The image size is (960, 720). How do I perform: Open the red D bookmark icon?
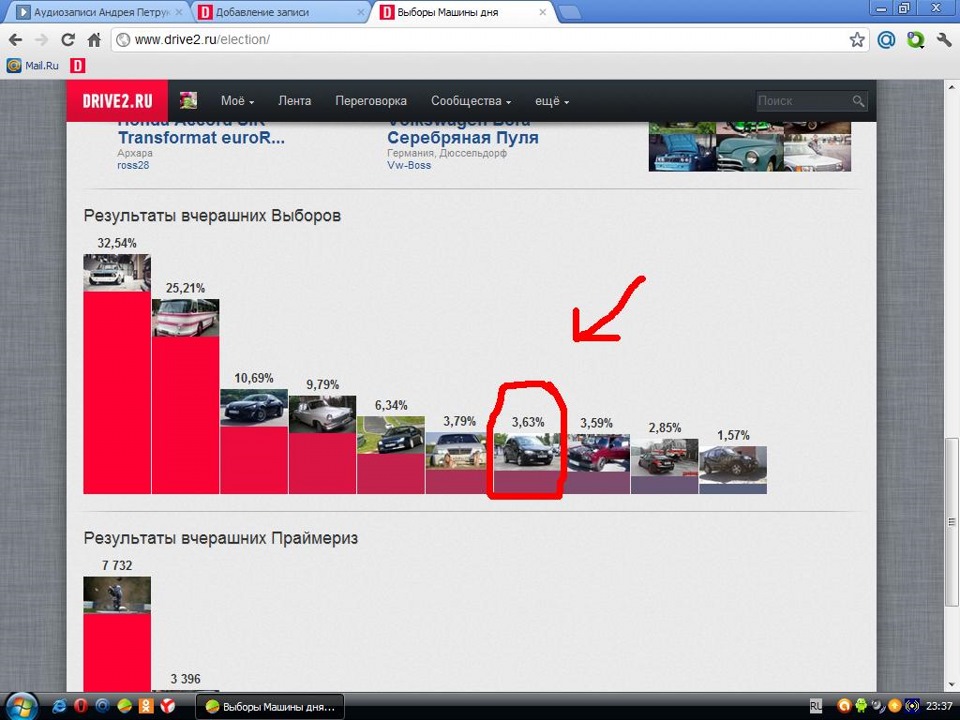point(77,65)
